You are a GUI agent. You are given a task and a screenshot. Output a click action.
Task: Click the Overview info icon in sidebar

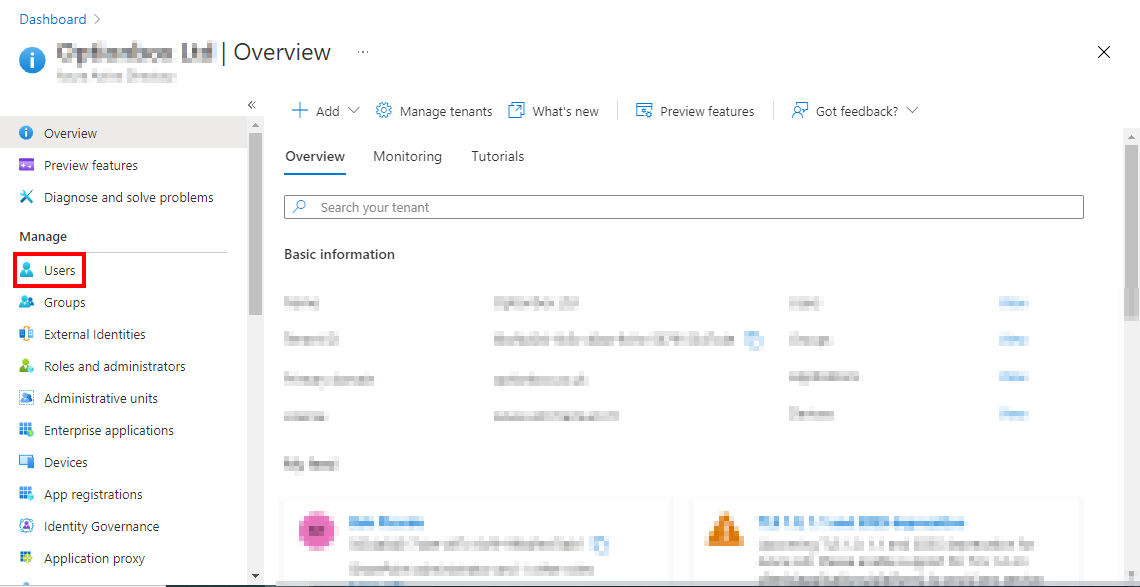click(26, 133)
